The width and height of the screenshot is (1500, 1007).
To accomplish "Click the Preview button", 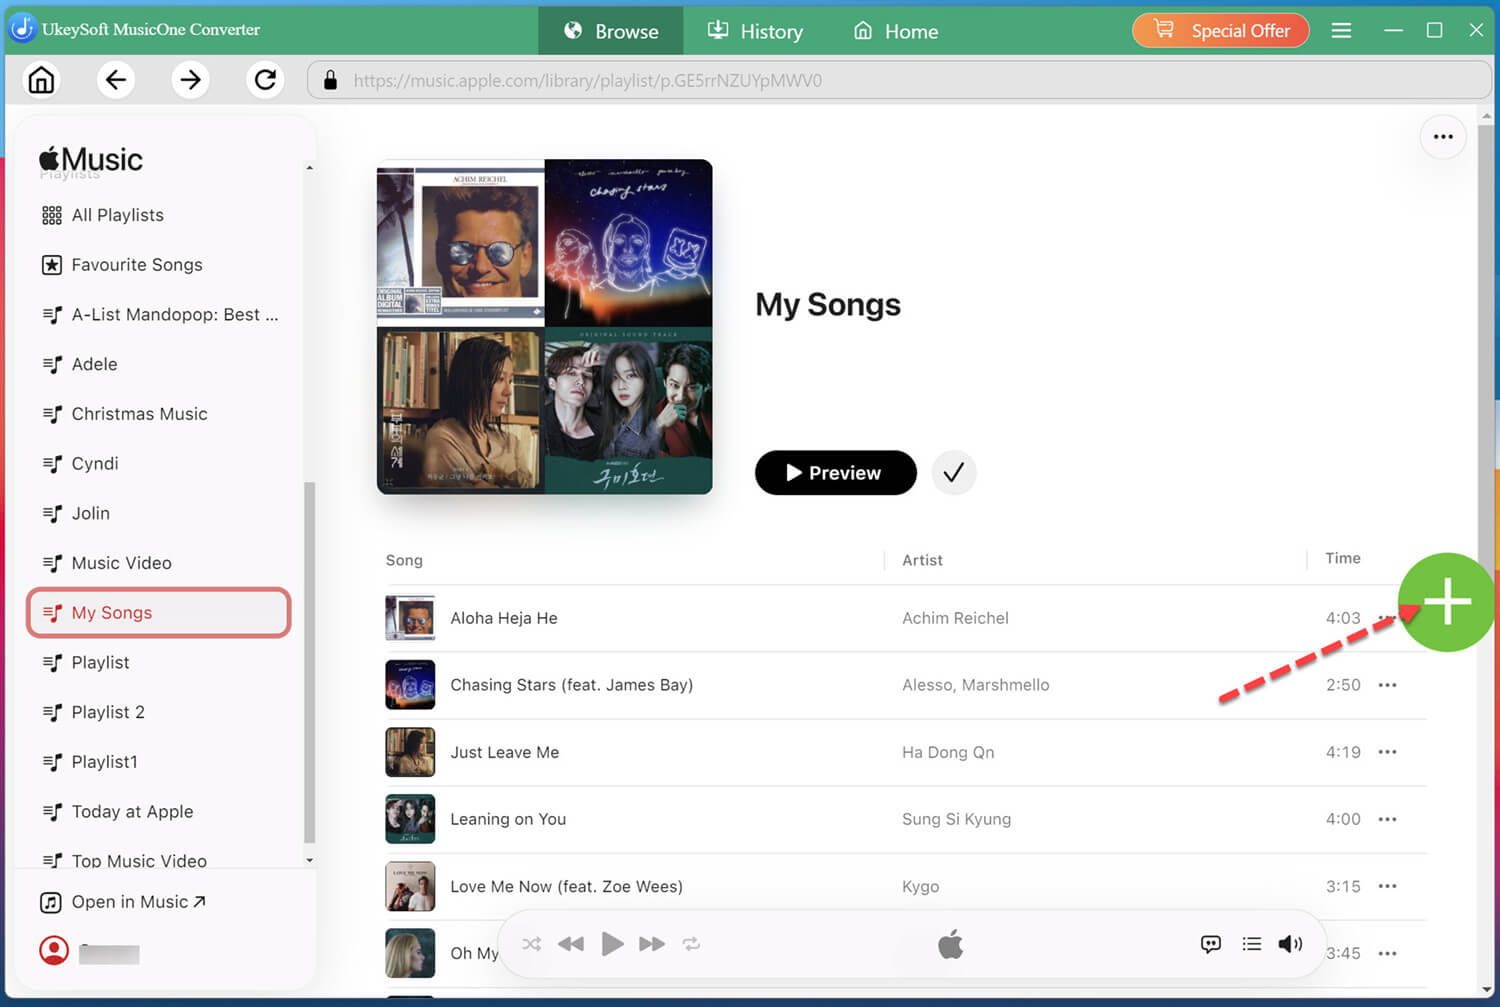I will coord(836,473).
